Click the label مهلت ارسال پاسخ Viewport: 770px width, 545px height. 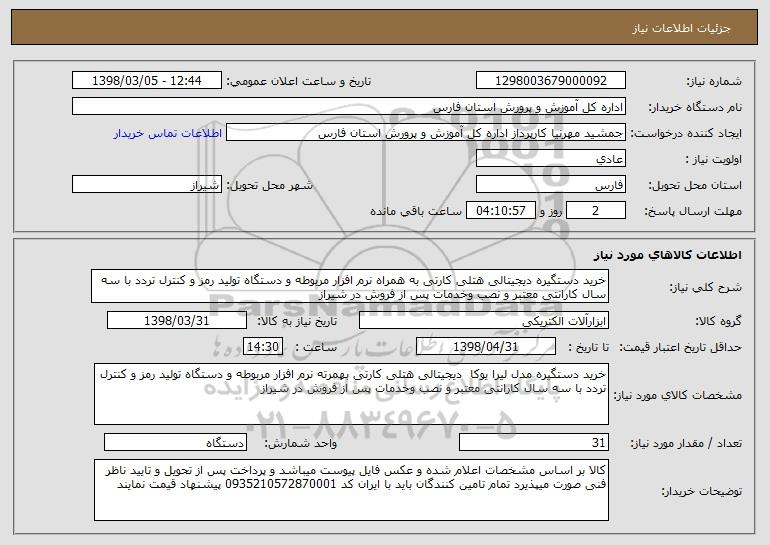pos(693,211)
